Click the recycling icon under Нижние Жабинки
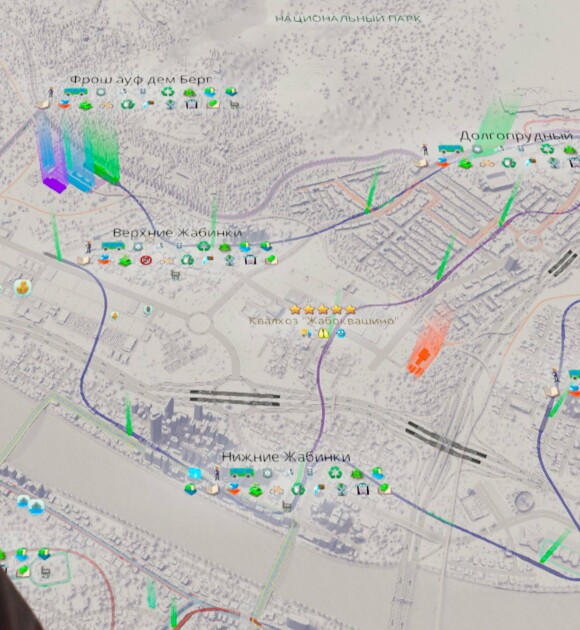The height and width of the screenshot is (630, 580). [335, 472]
